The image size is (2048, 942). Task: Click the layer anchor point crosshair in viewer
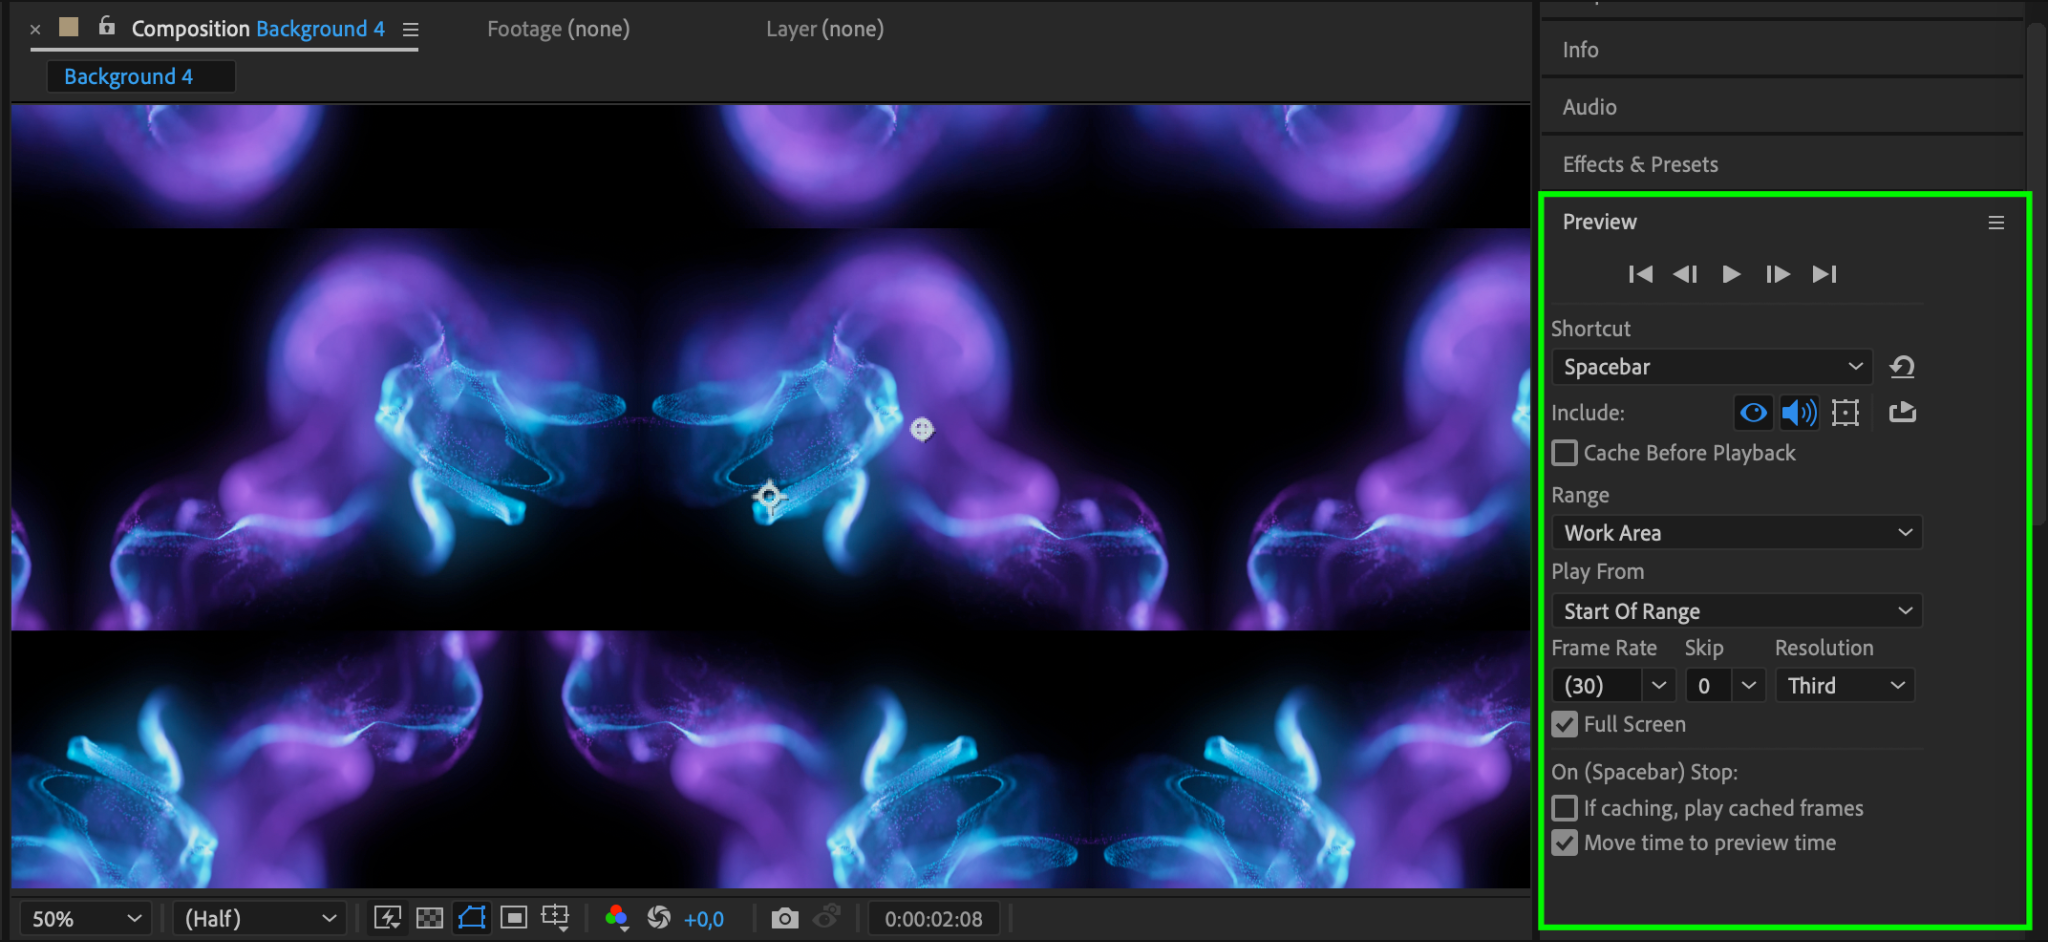click(769, 496)
